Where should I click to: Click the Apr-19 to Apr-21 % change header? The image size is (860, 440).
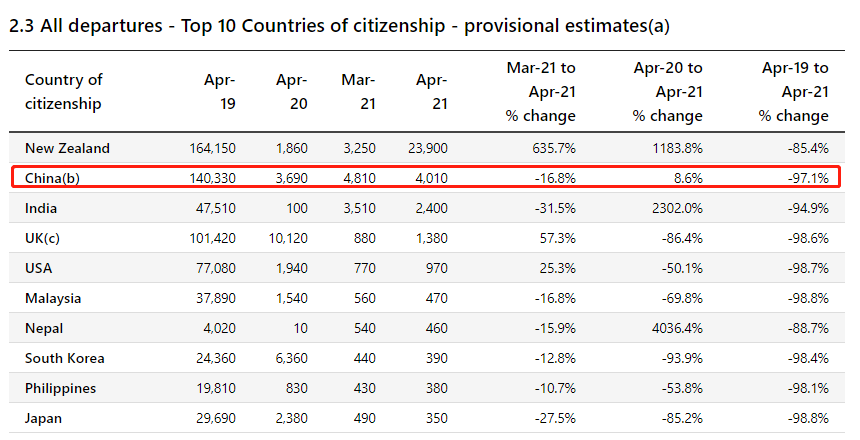(x=794, y=91)
